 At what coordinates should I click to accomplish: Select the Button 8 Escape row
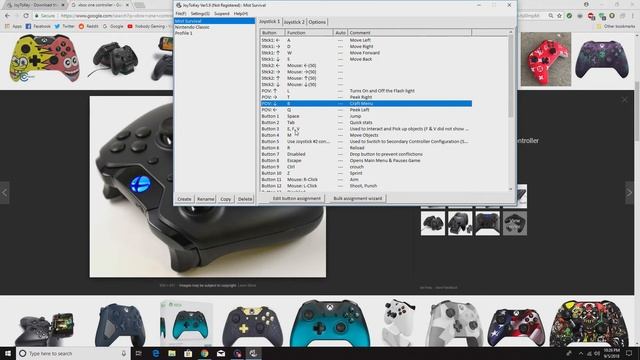pyautogui.click(x=366, y=160)
